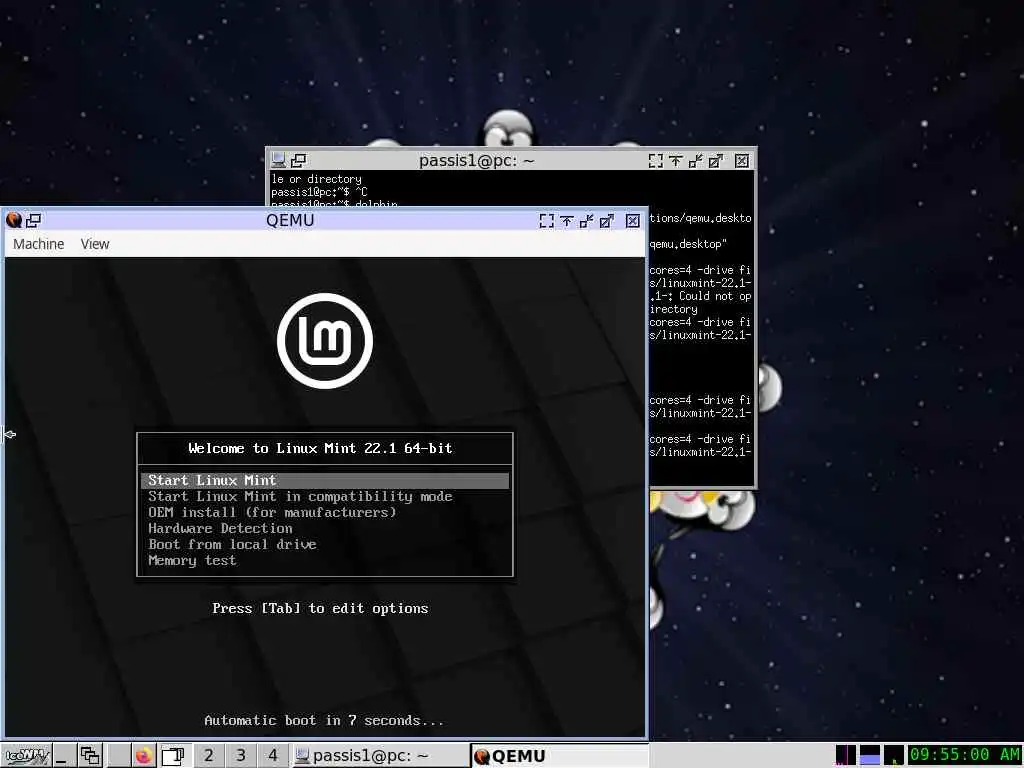
Task: Hide the passis1@pc terminal window
Action: click(656, 161)
